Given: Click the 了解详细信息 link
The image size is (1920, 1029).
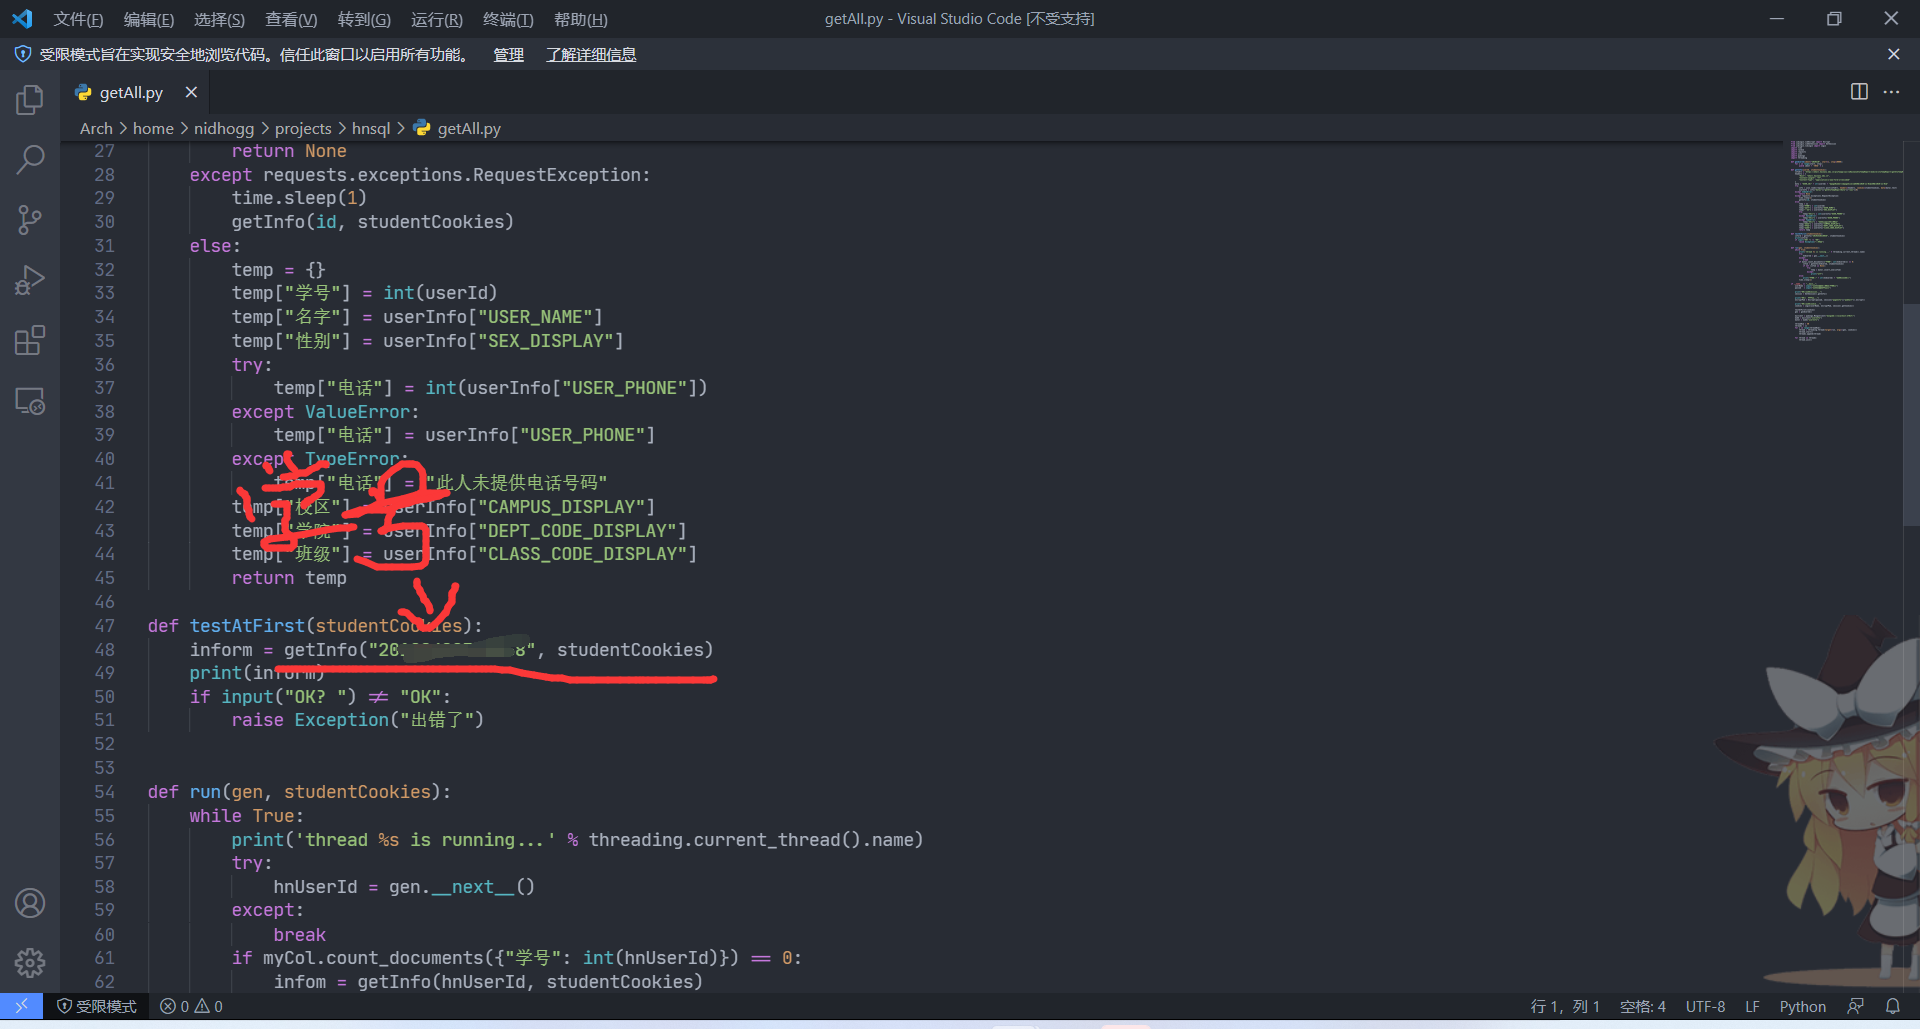Looking at the screenshot, I should click(590, 55).
